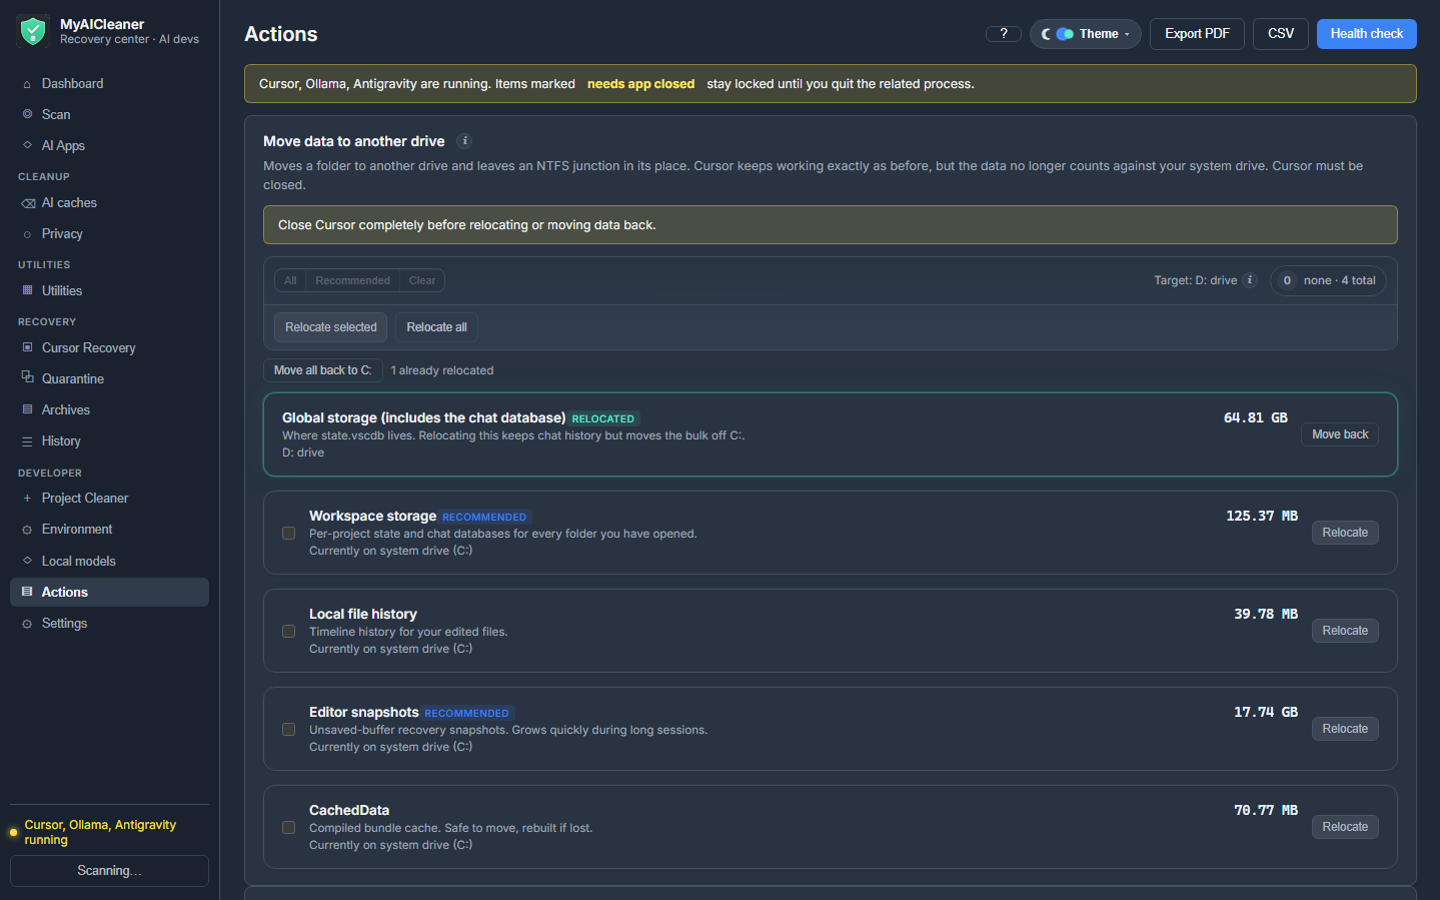Screen dimensions: 1440x900
Task: Relocate the Workspace storage folder
Action: pos(1345,533)
